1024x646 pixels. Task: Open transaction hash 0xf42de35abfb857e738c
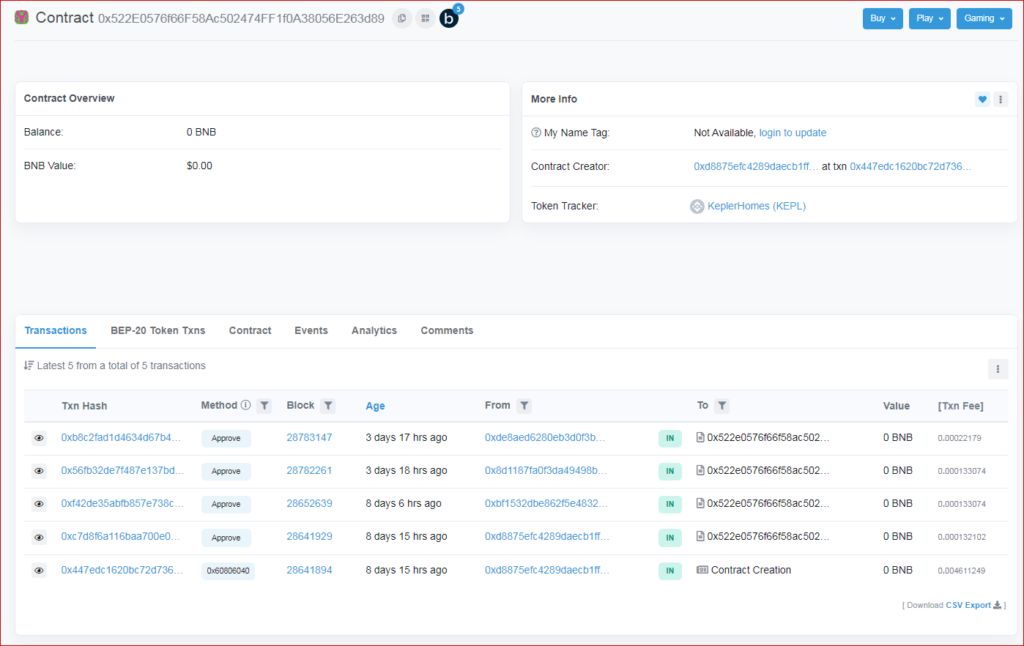click(x=122, y=504)
